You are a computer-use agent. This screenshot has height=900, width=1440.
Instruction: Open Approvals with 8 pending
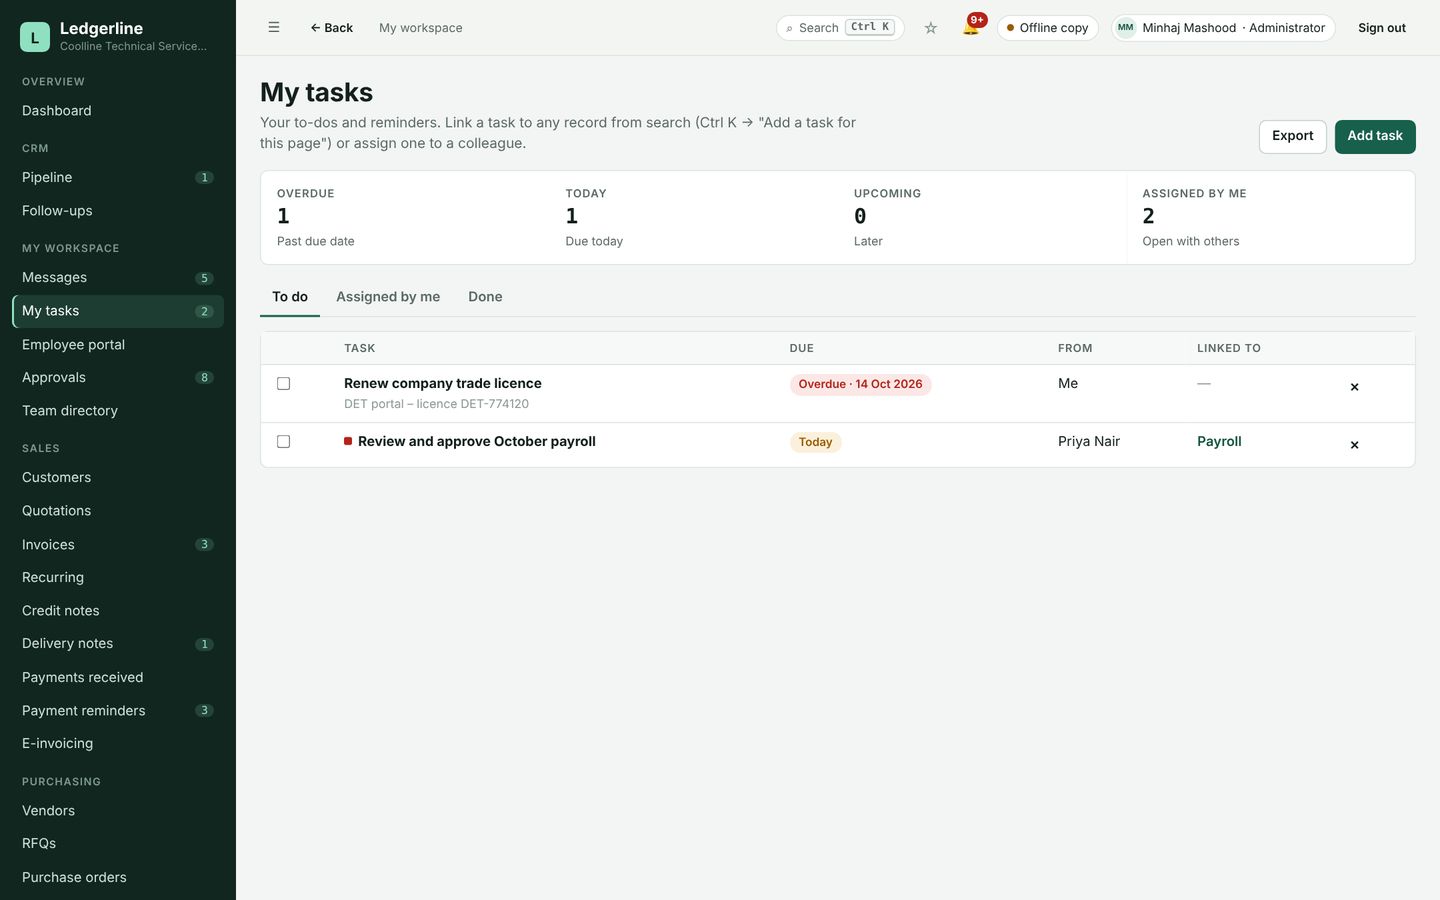118,378
